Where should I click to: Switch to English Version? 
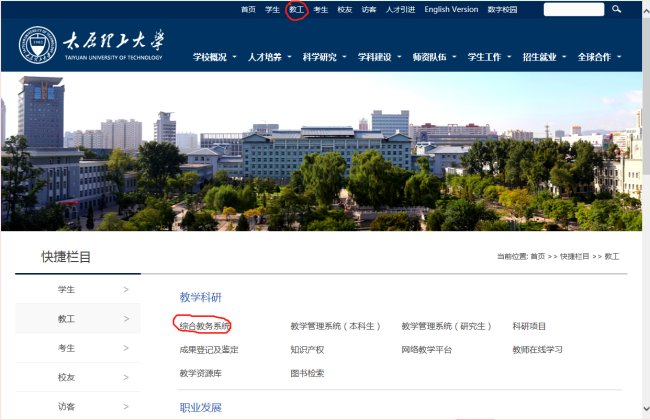pos(451,10)
